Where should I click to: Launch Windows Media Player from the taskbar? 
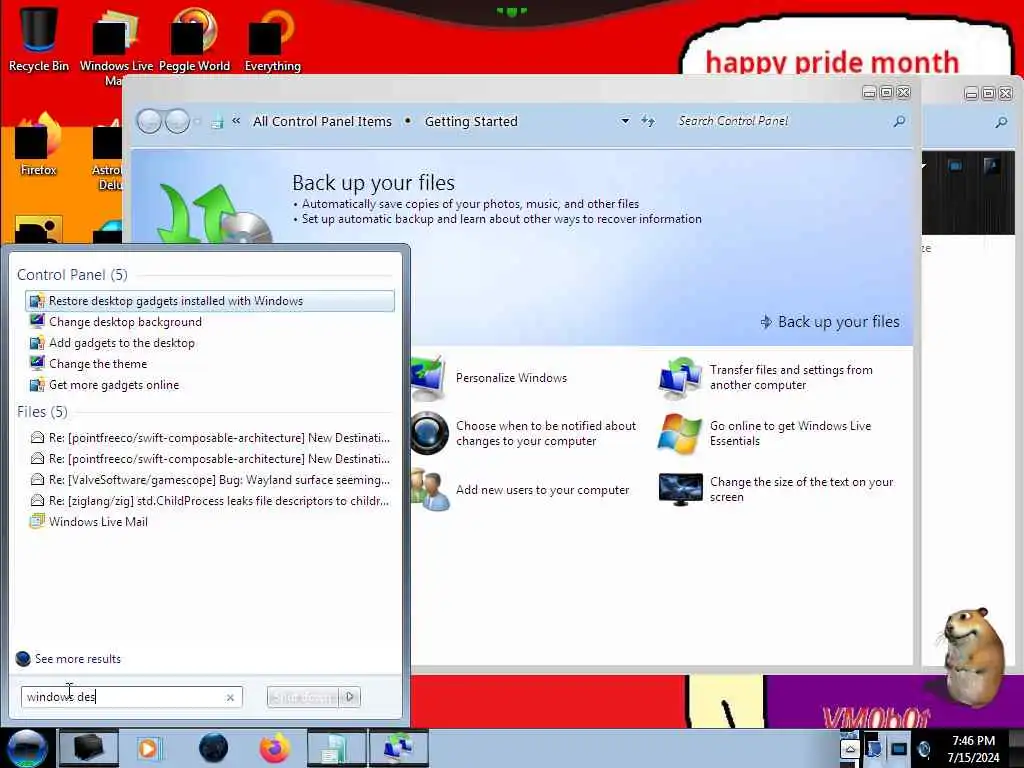tap(149, 748)
